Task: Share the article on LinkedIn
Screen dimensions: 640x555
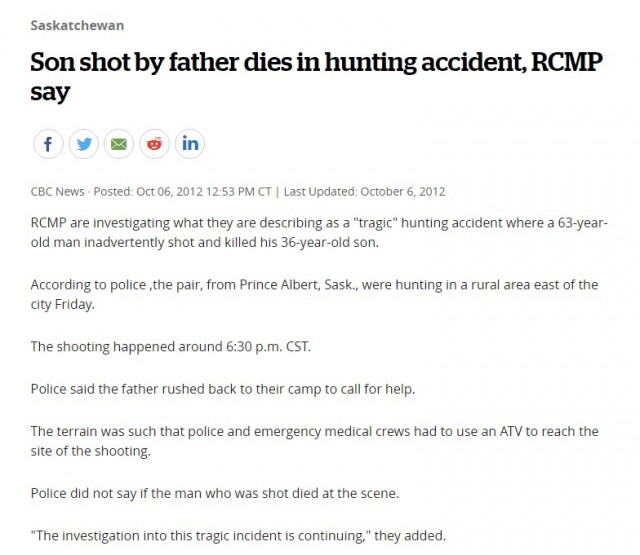Action: (190, 144)
